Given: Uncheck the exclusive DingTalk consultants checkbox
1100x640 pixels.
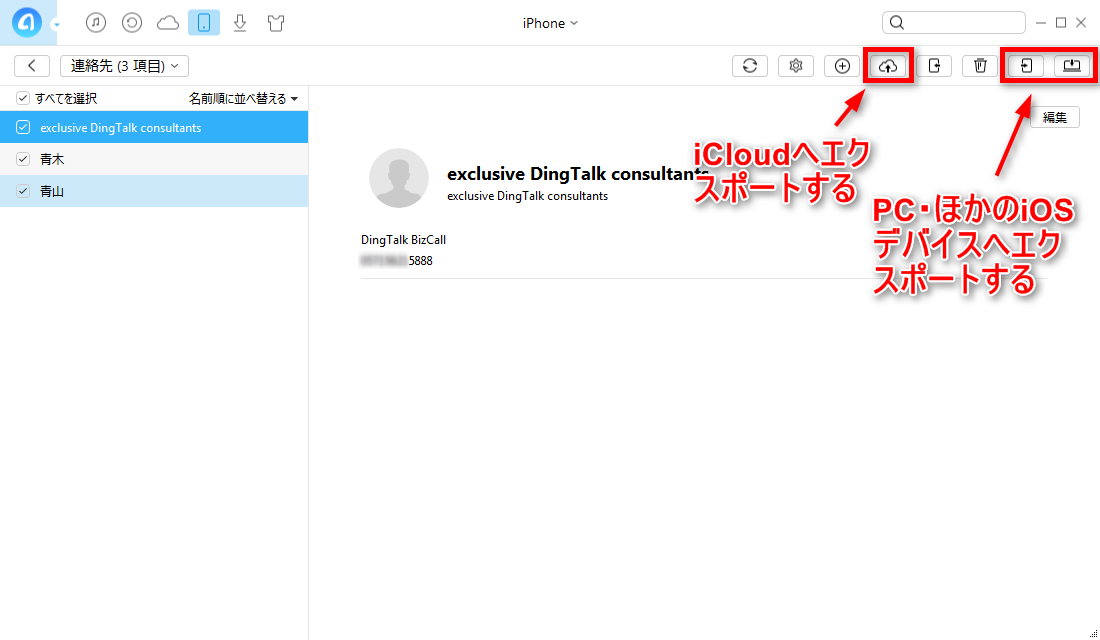Looking at the screenshot, I should [23, 127].
